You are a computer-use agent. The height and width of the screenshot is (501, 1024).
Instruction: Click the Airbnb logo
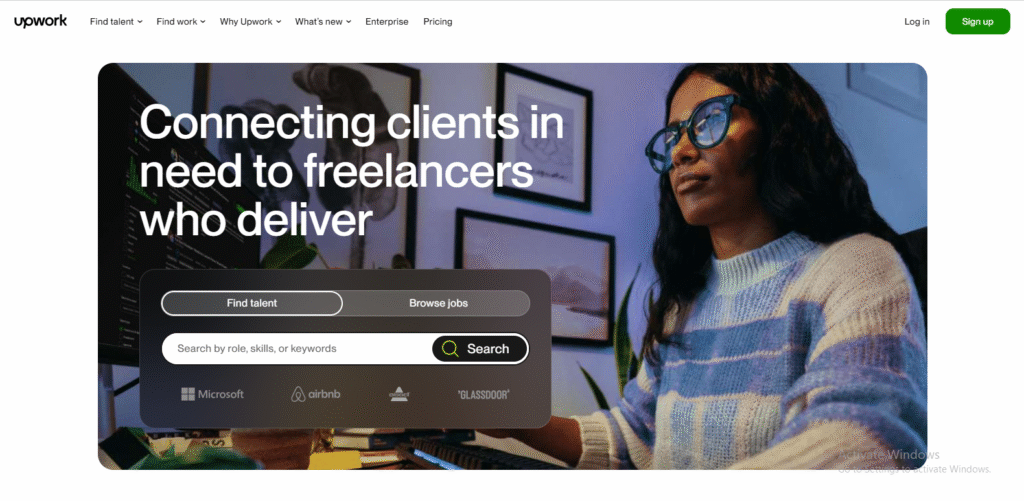point(315,394)
